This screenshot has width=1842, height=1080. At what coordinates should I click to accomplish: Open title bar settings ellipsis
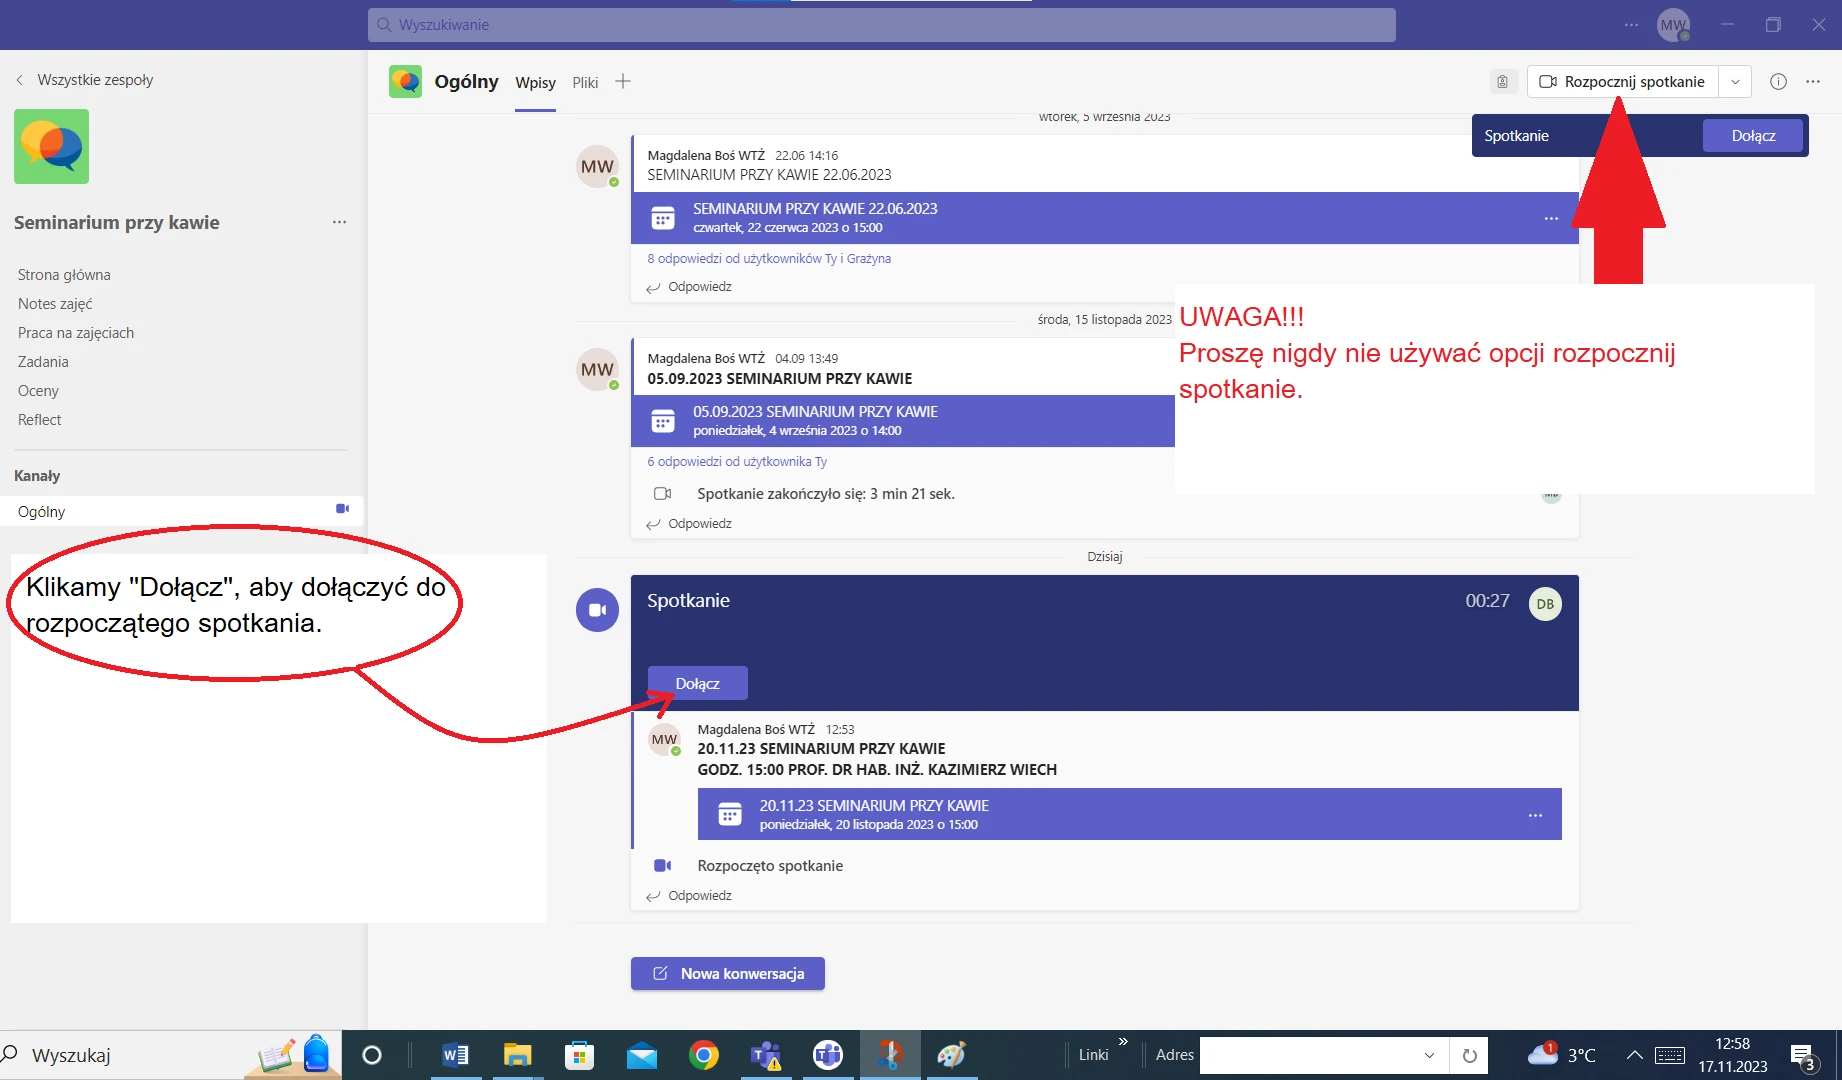(x=1631, y=25)
